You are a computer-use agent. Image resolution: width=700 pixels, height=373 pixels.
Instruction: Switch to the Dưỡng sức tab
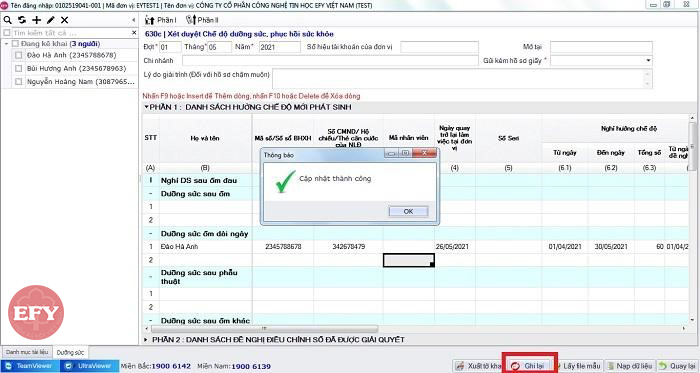point(70,352)
